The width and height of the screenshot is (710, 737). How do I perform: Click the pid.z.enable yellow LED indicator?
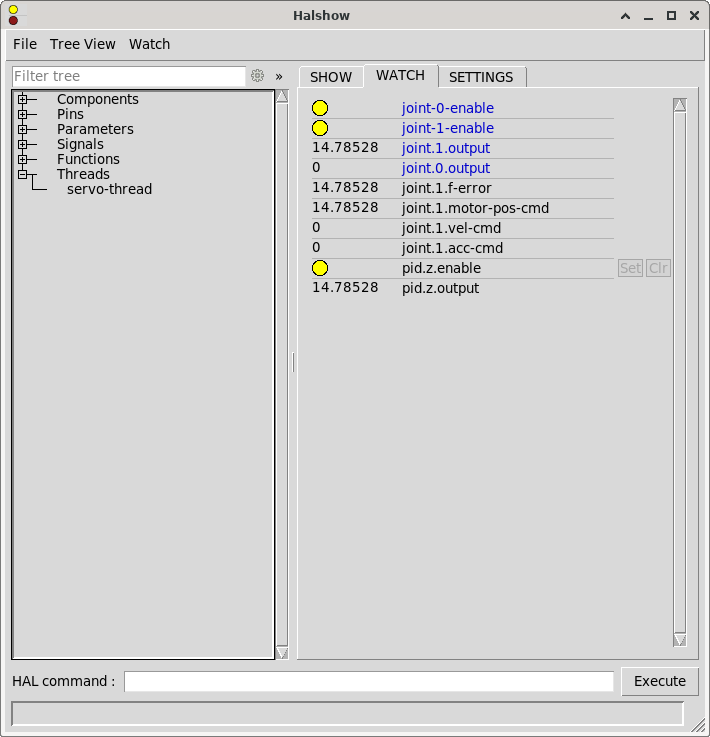coord(320,268)
